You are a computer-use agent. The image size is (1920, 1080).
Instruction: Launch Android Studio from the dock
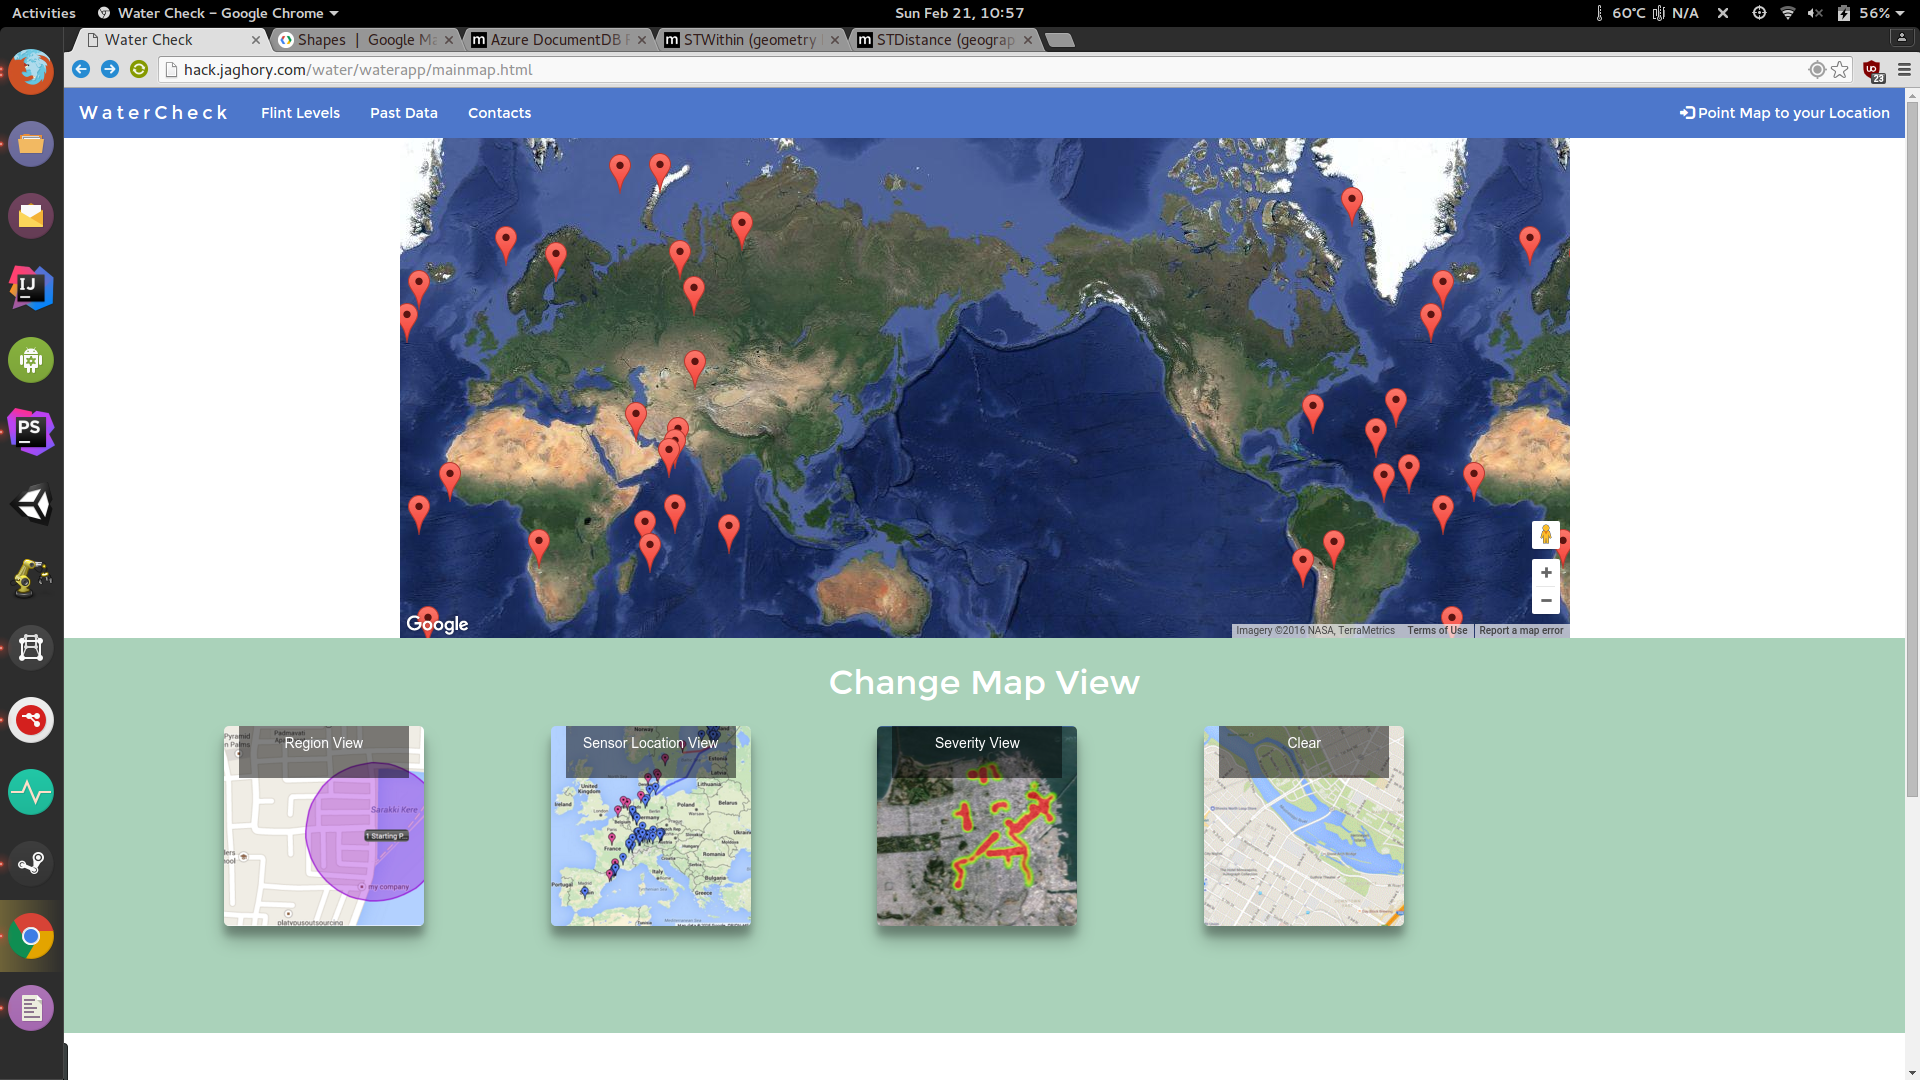(x=31, y=360)
